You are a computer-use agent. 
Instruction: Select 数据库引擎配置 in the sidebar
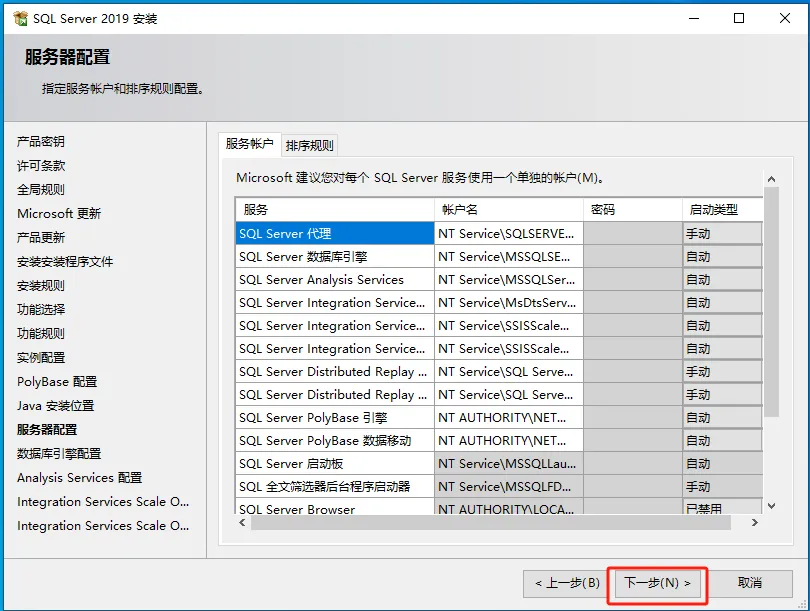[59, 453]
